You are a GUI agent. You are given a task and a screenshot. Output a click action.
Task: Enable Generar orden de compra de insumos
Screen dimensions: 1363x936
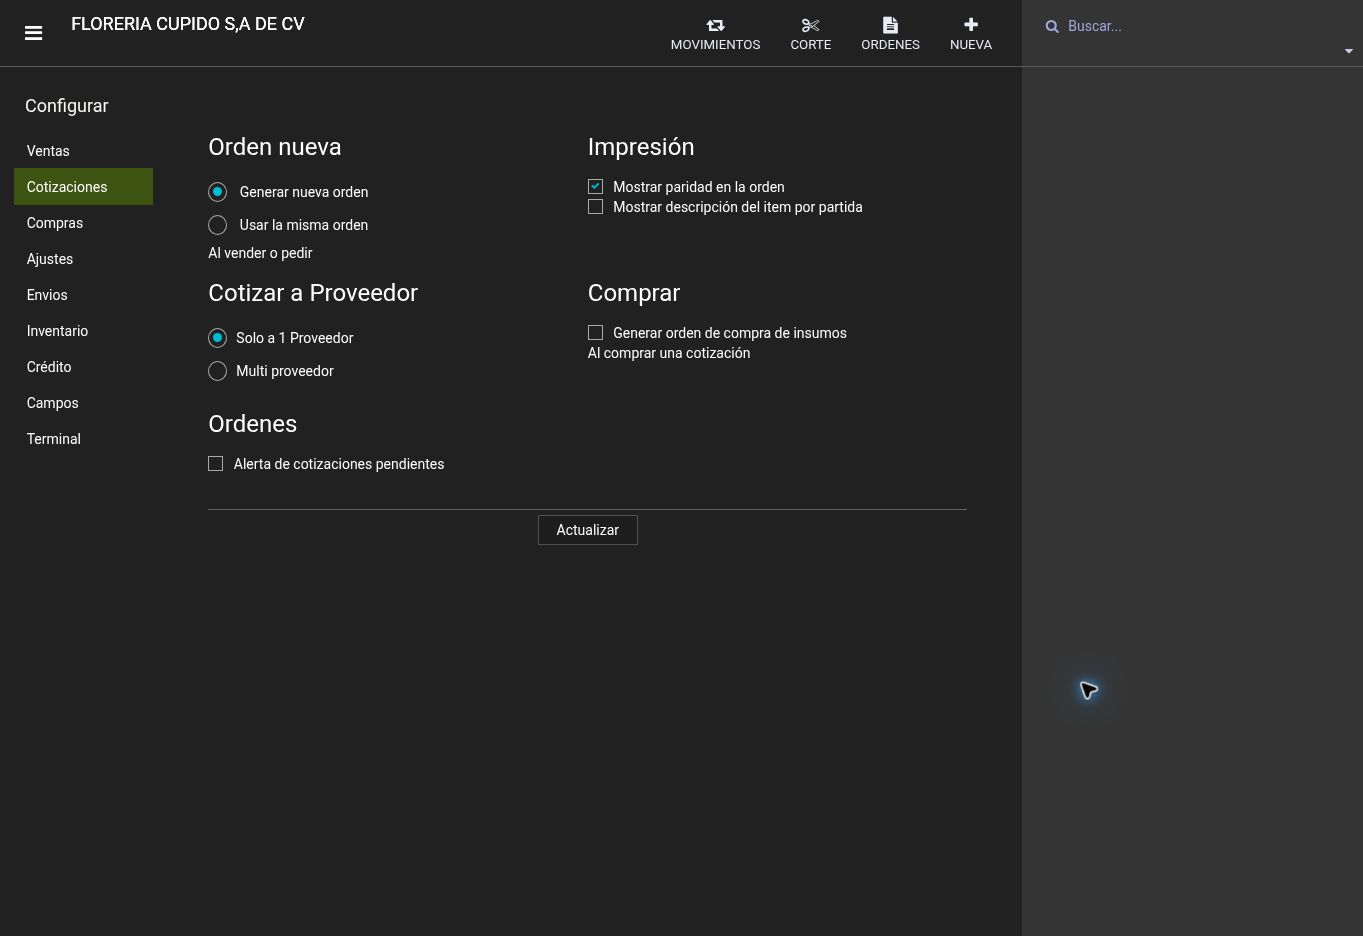pyautogui.click(x=595, y=333)
